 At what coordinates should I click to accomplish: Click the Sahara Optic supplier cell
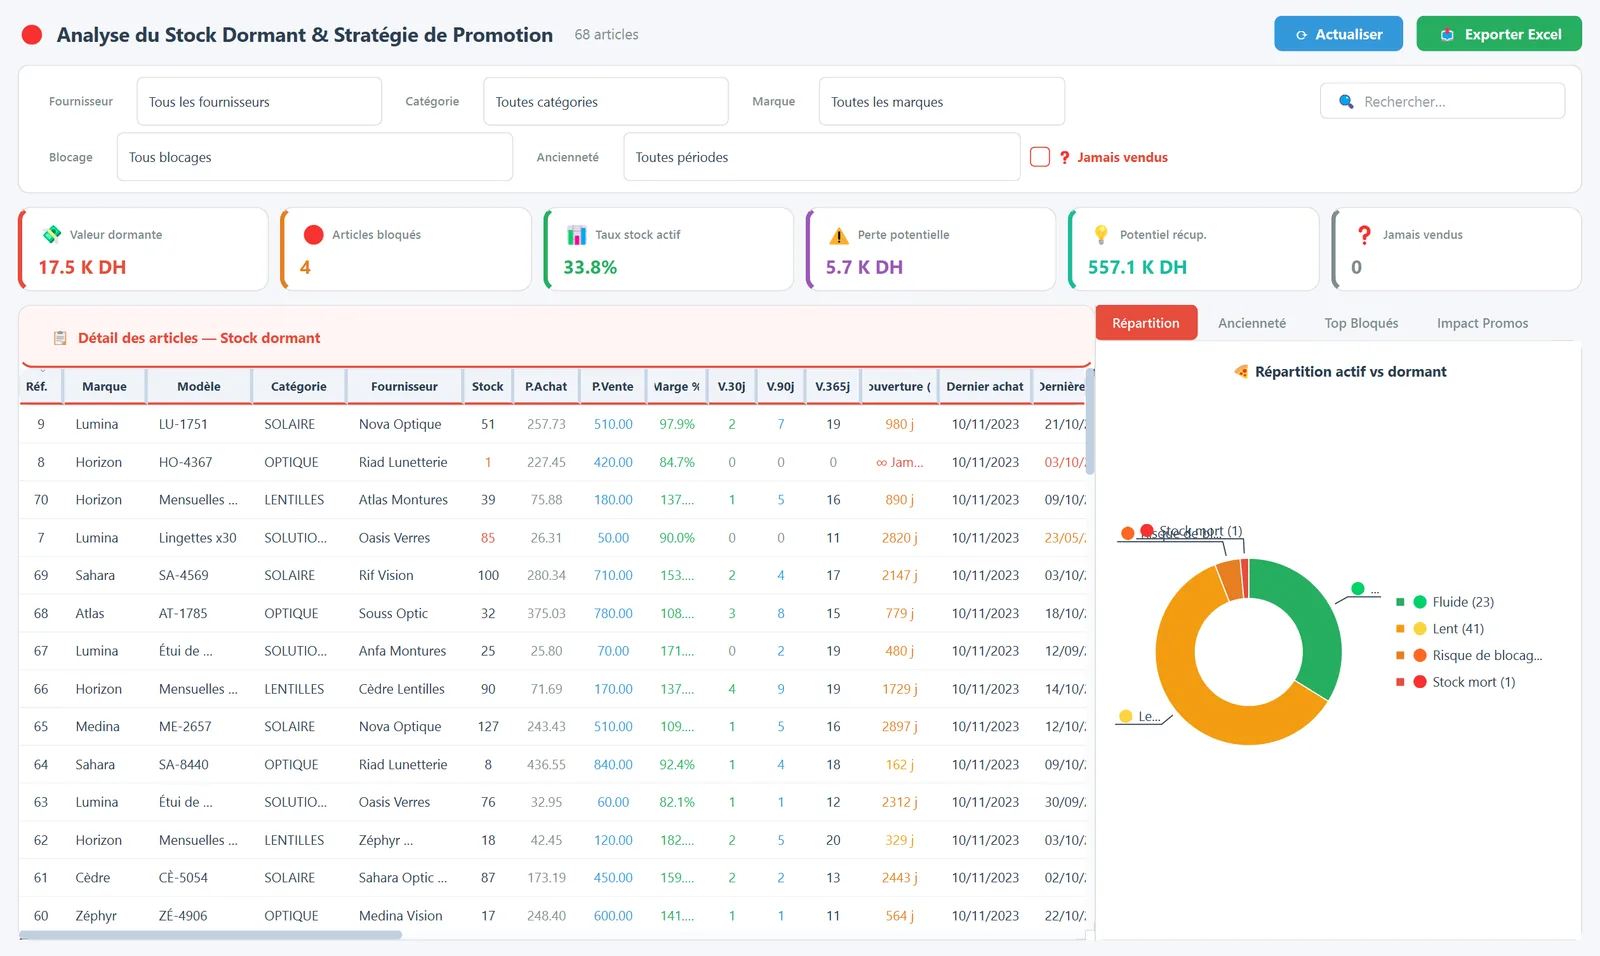click(x=403, y=878)
